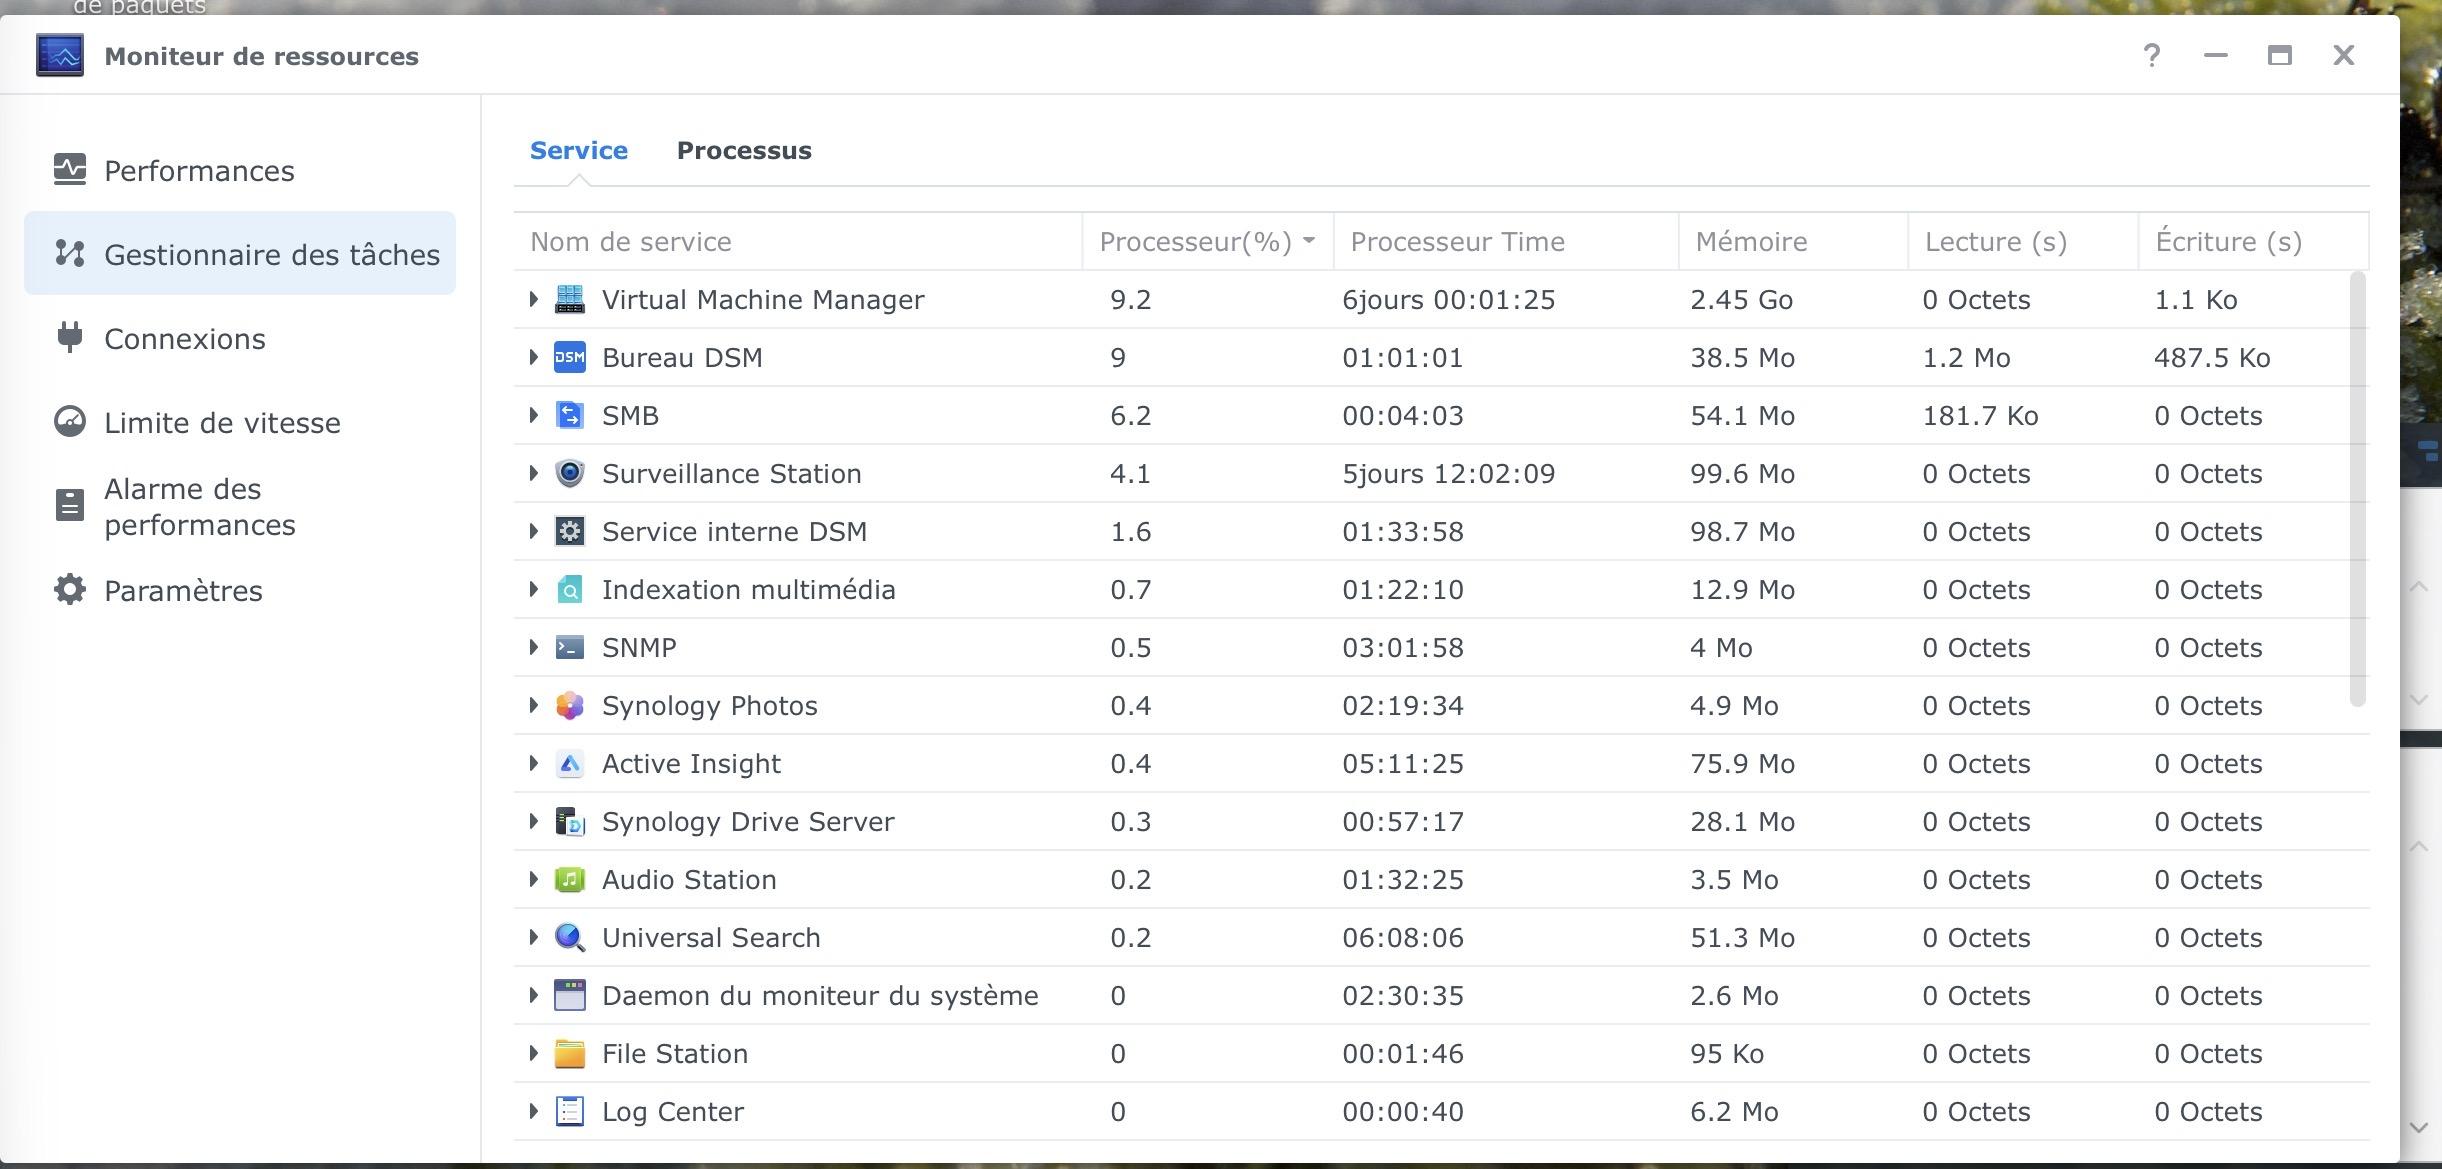This screenshot has width=2442, height=1169.
Task: Switch to the Service tab
Action: tap(579, 150)
